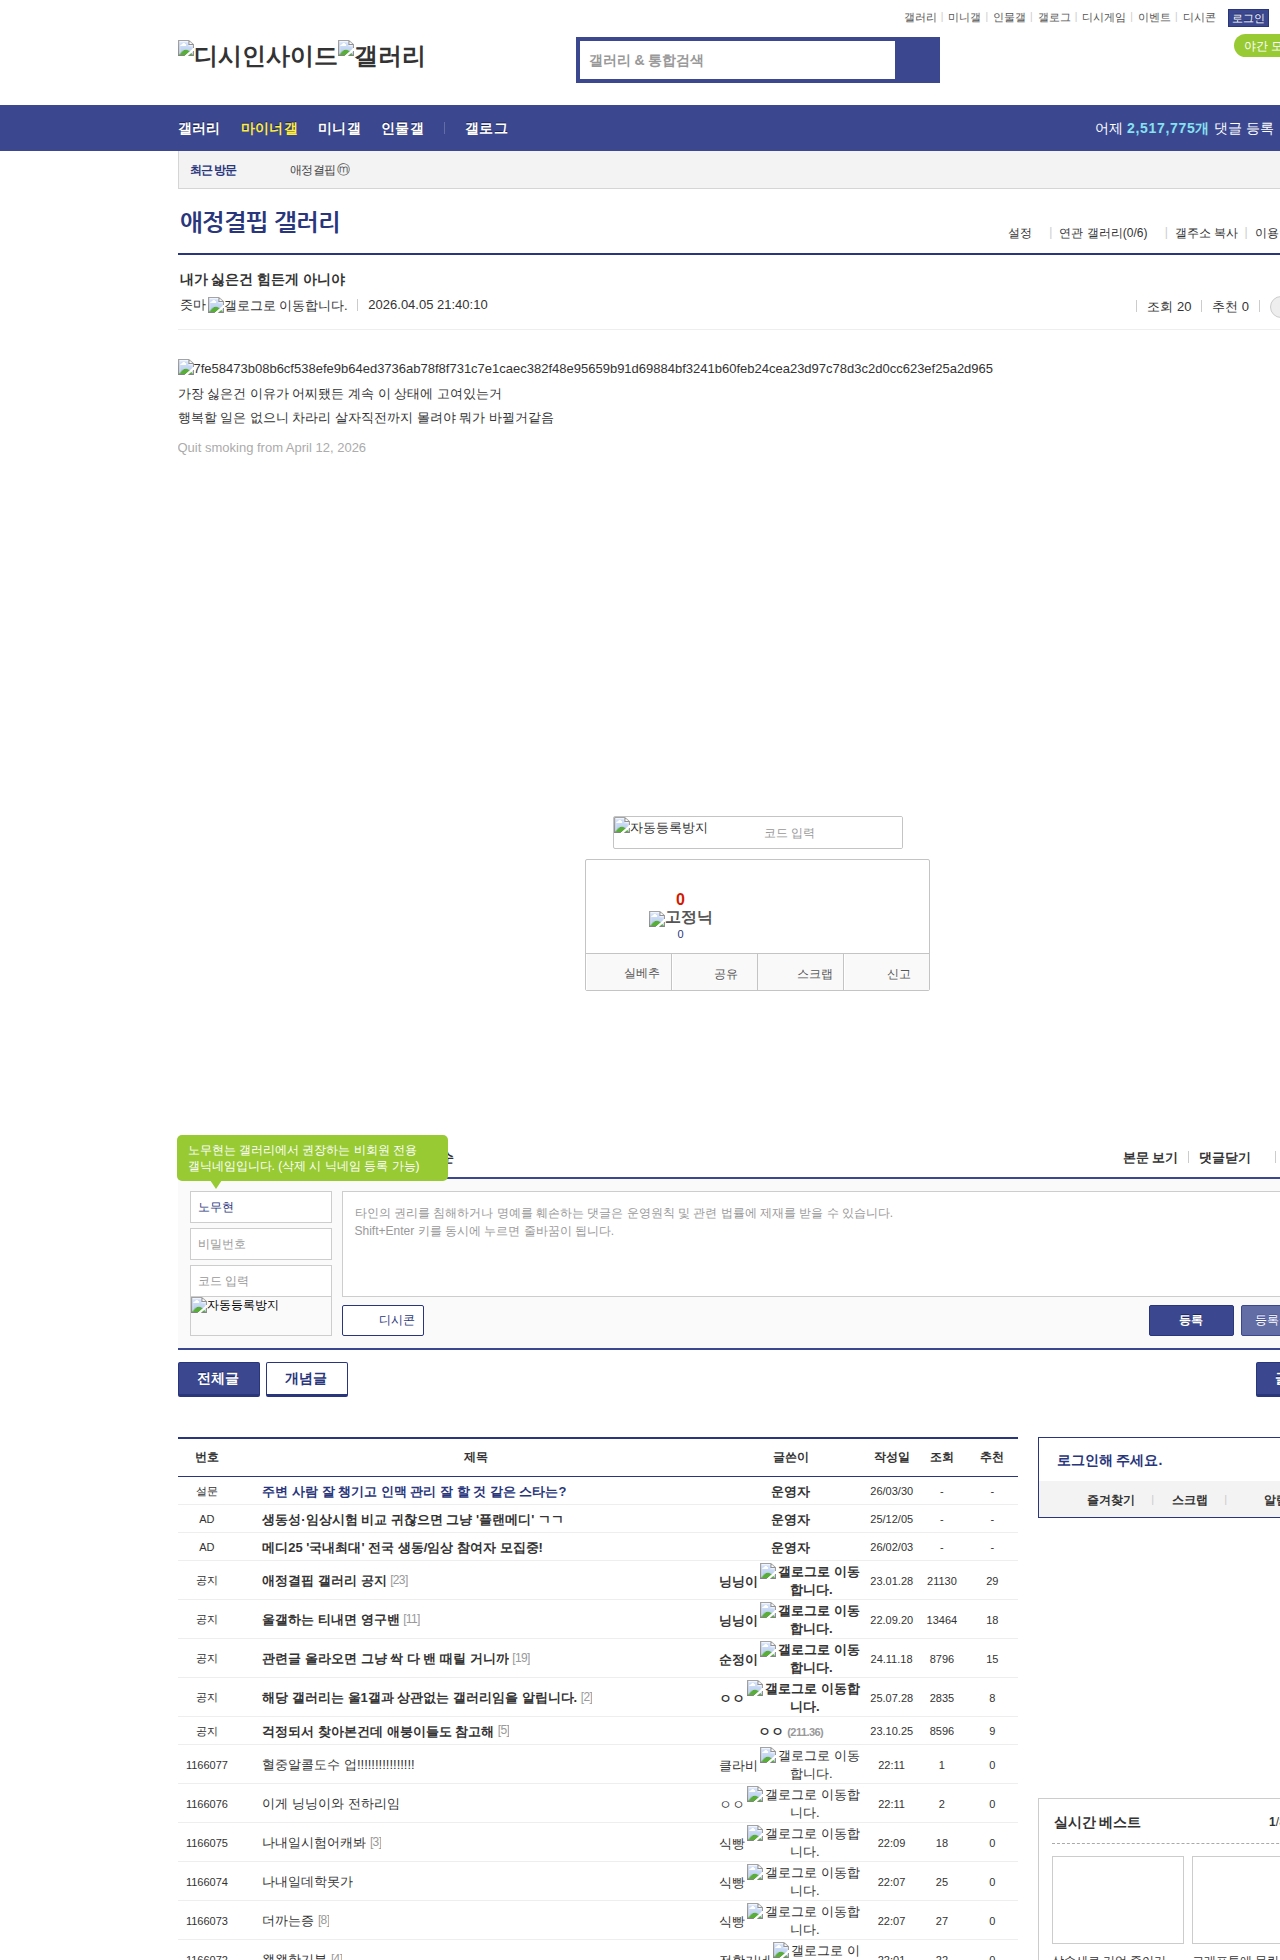Screen dimensions: 1280x1960
Task: Open 마이너갤 in the main navigation bar
Action: pyautogui.click(x=269, y=129)
